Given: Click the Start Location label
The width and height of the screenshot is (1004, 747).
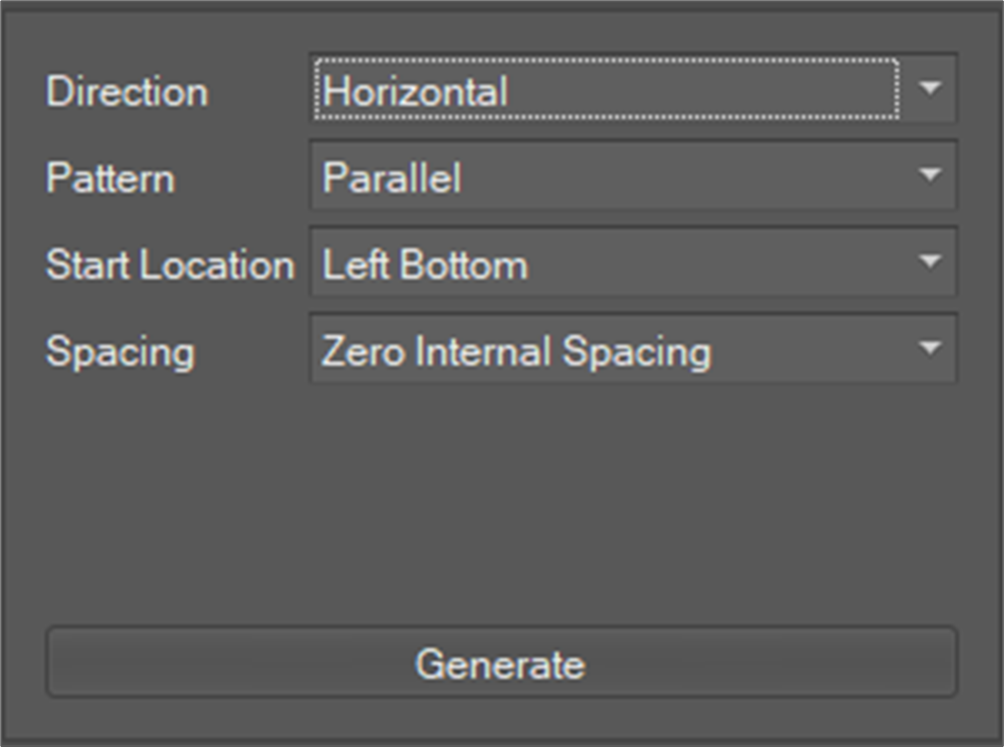Looking at the screenshot, I should [x=170, y=265].
